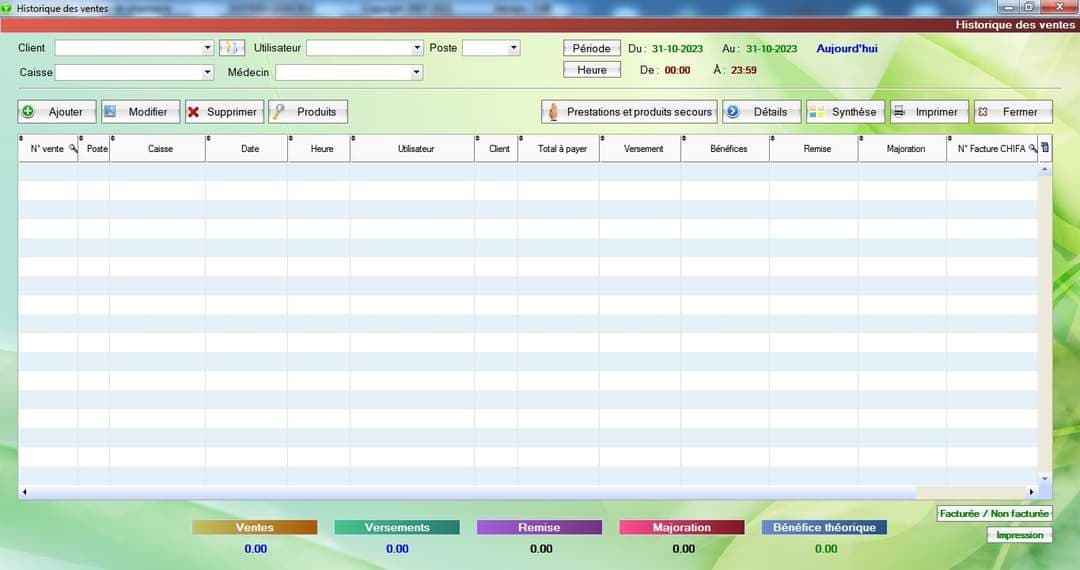The width and height of the screenshot is (1080, 570).
Task: Show sale Détails
Action: [761, 112]
